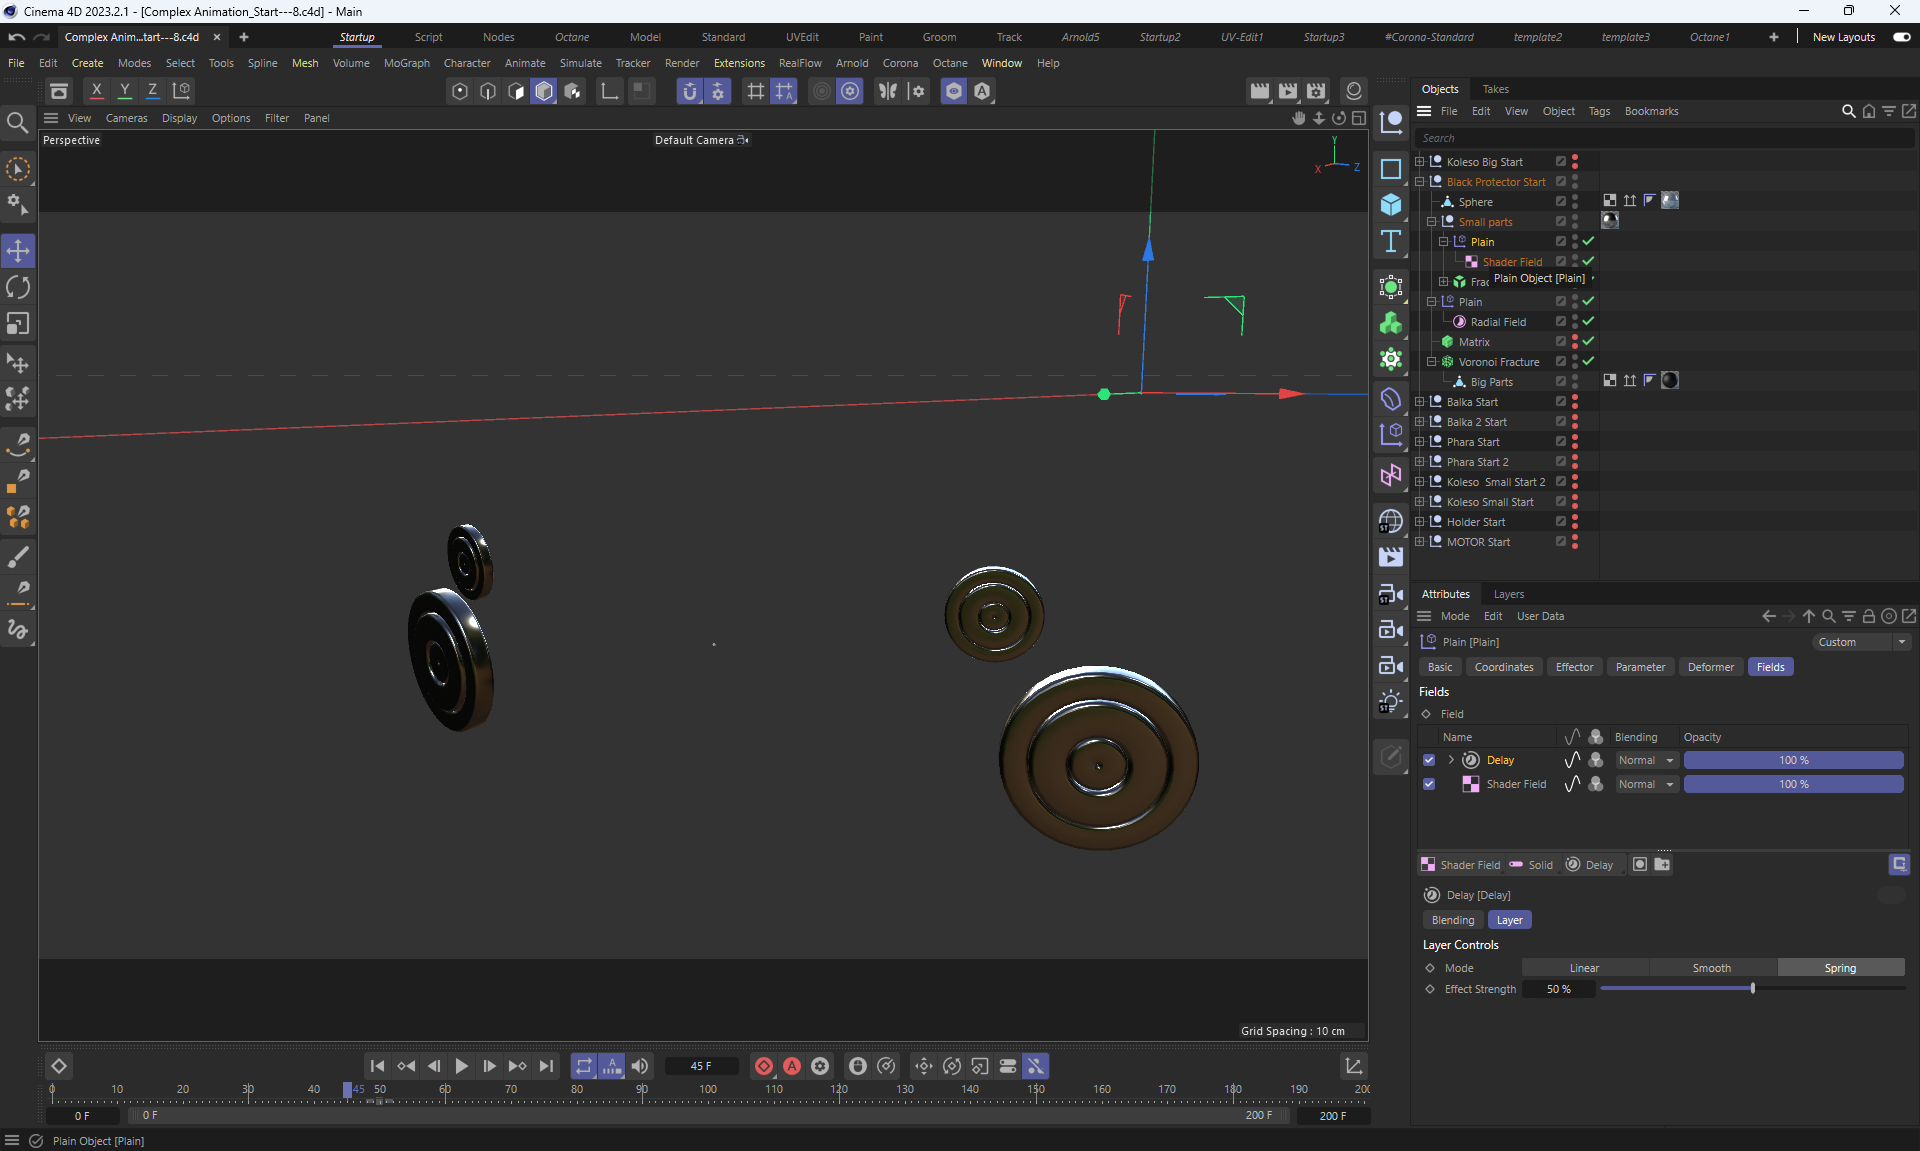Click the Autokeying button in timeline
Image resolution: width=1920 pixels, height=1151 pixels.
pyautogui.click(x=792, y=1066)
